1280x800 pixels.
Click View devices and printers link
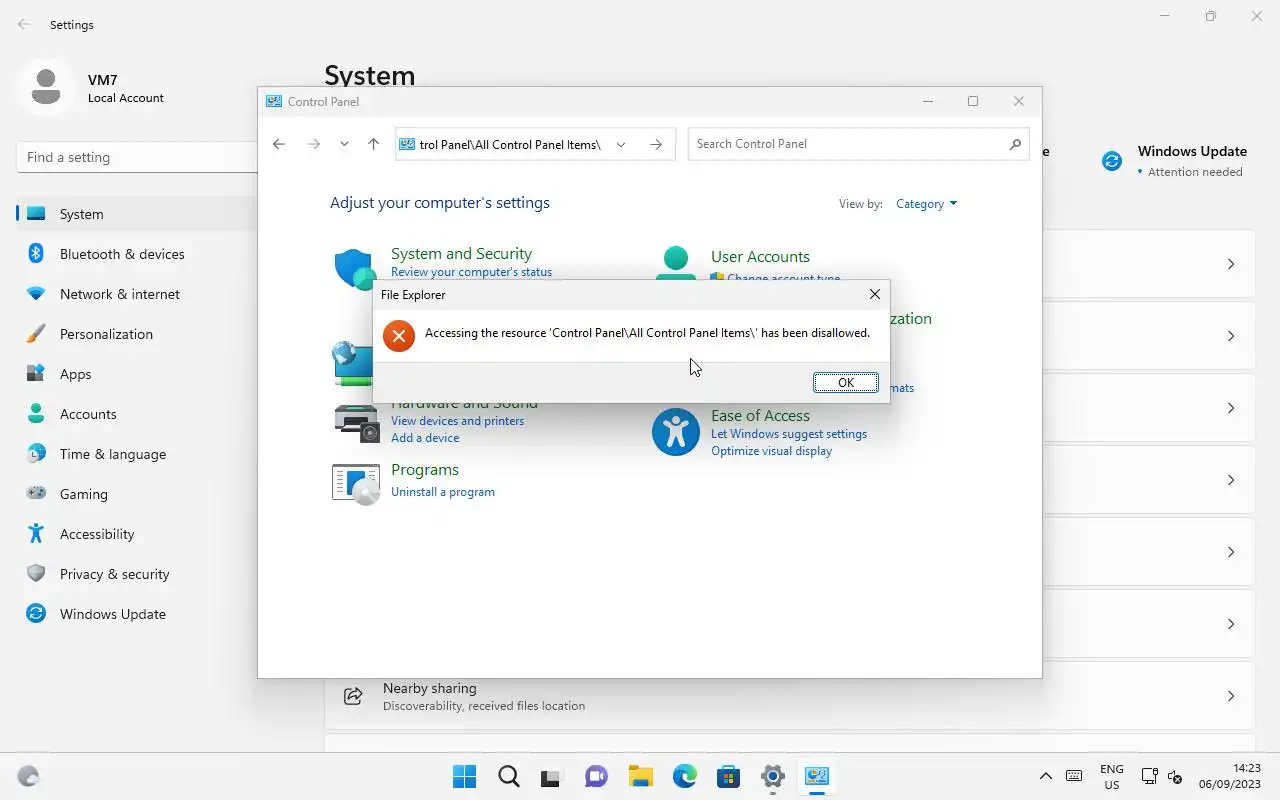[x=457, y=421]
